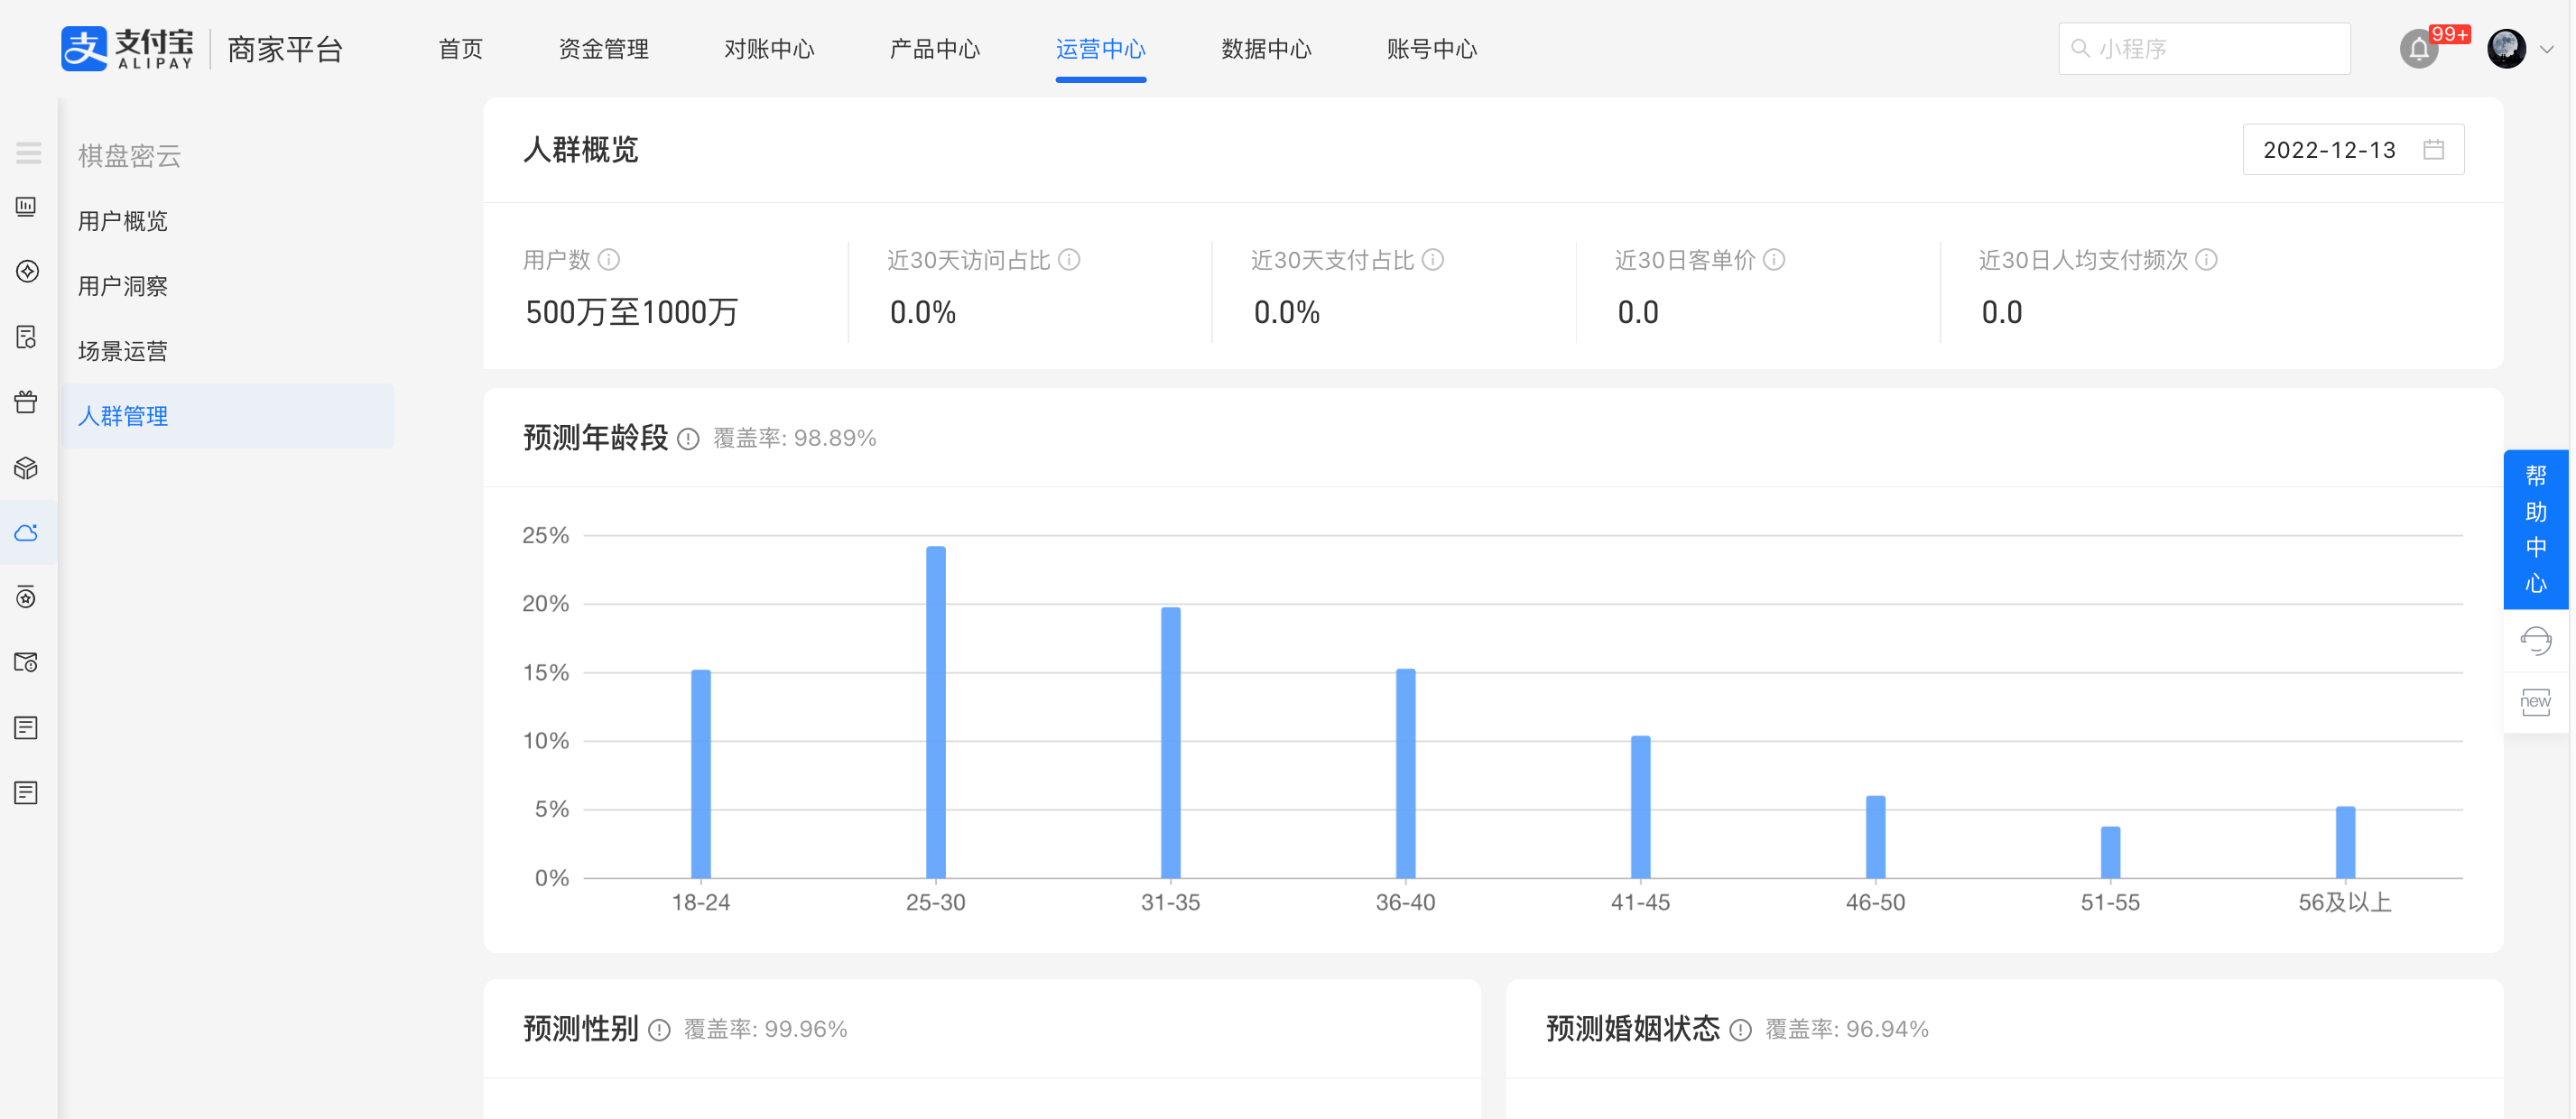Click the gift box icon in the sidebar
The image size is (2576, 1119).
27,402
